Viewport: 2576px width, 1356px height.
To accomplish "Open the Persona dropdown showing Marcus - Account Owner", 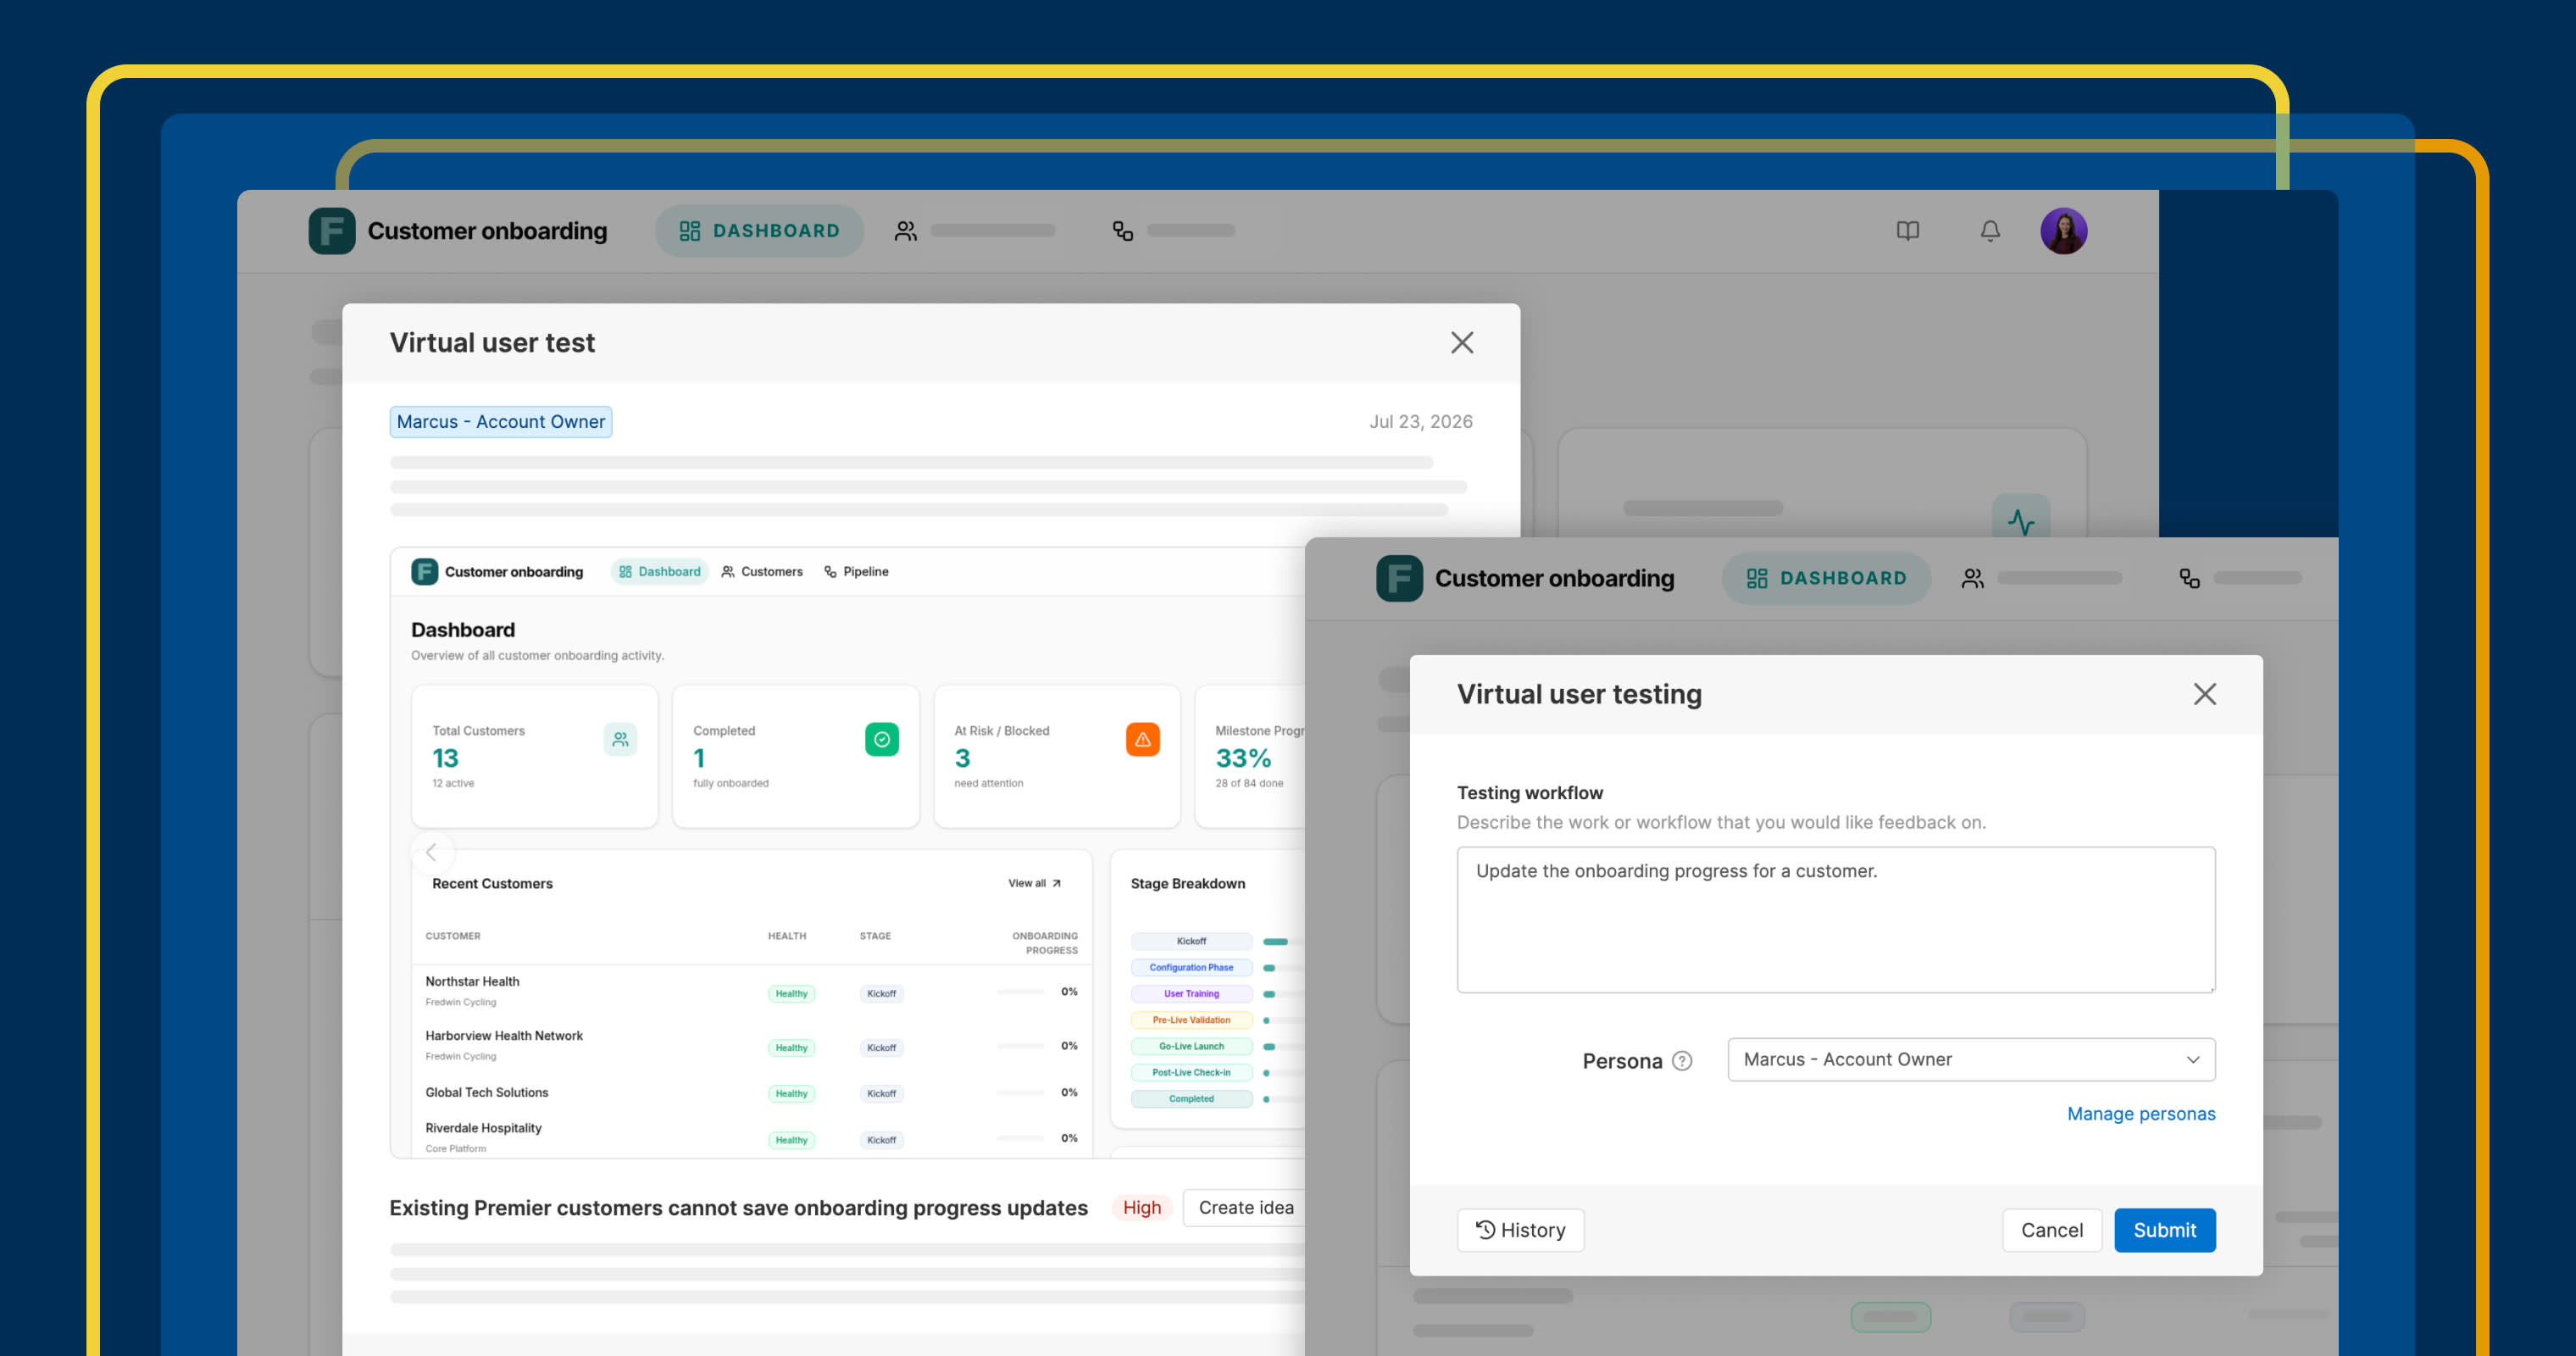I will coord(1971,1060).
